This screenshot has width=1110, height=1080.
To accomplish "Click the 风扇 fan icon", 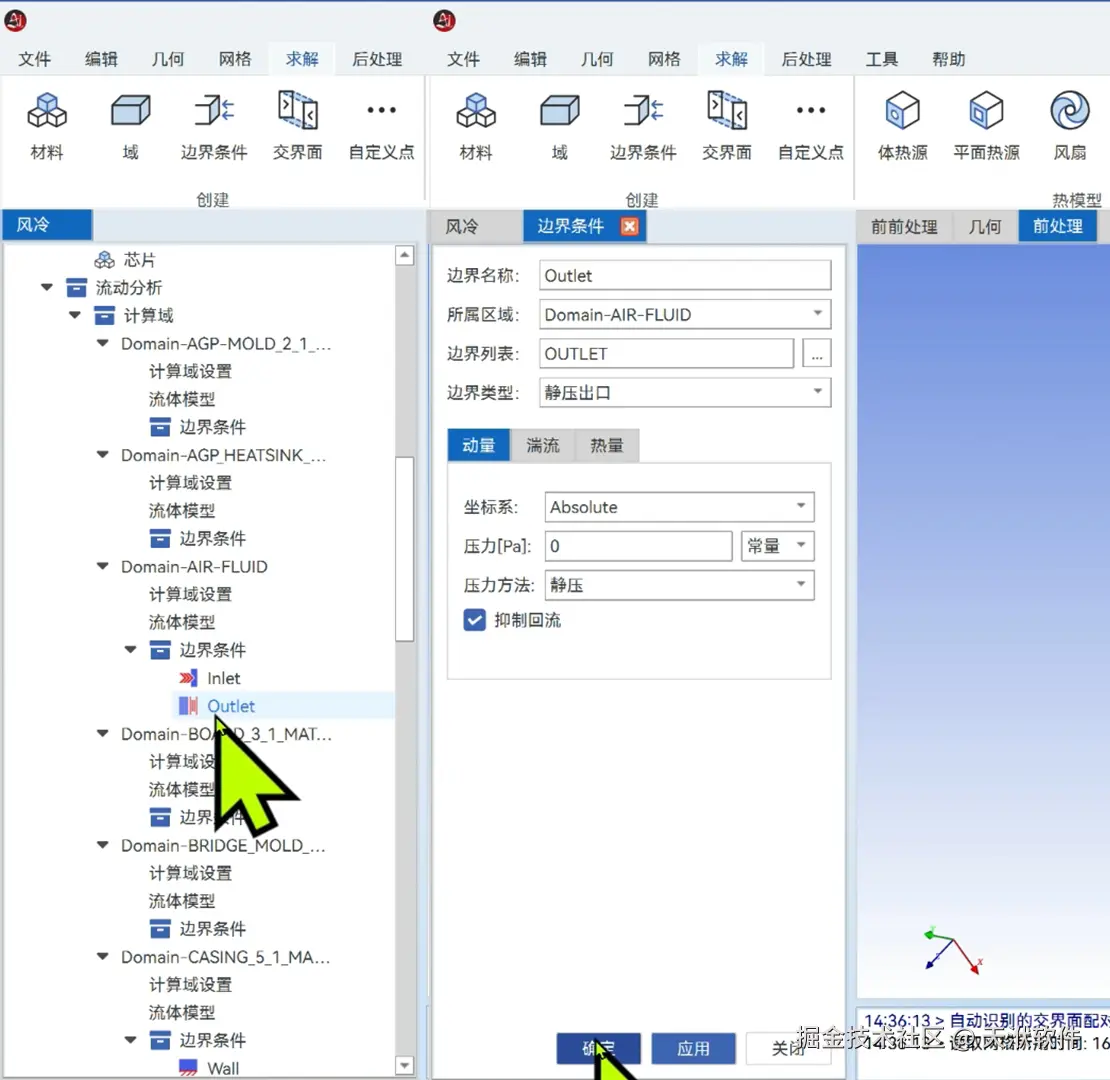I will [x=1070, y=110].
